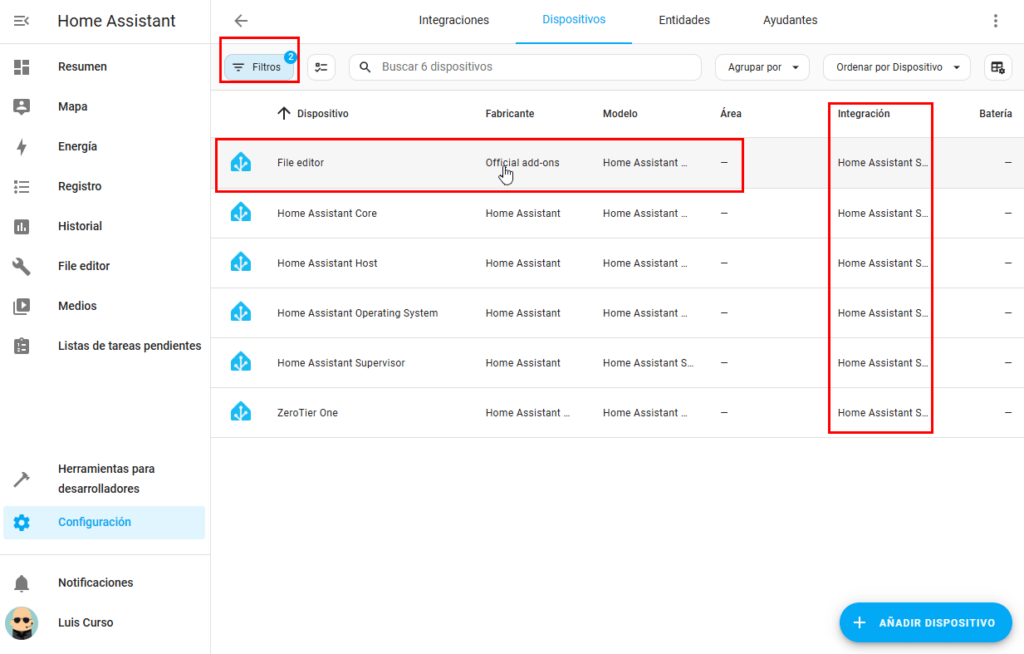Open Historial in the sidebar
The width and height of the screenshot is (1024, 654).
[x=80, y=226]
